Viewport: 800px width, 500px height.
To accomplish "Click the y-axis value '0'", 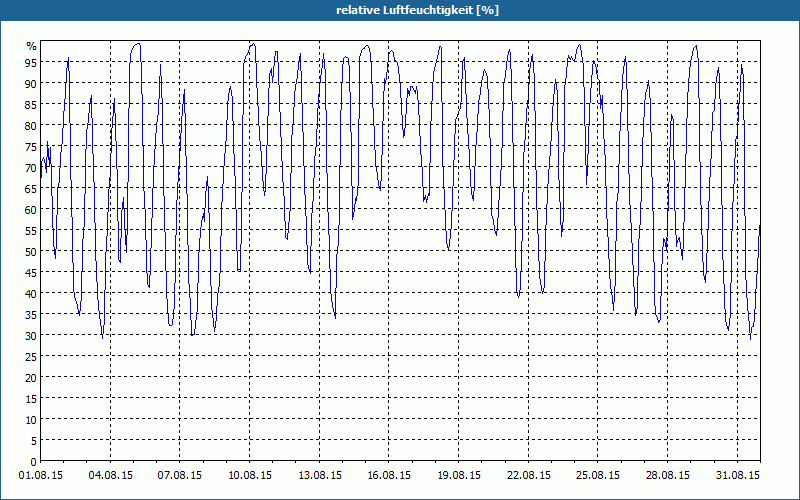I will [34, 462].
